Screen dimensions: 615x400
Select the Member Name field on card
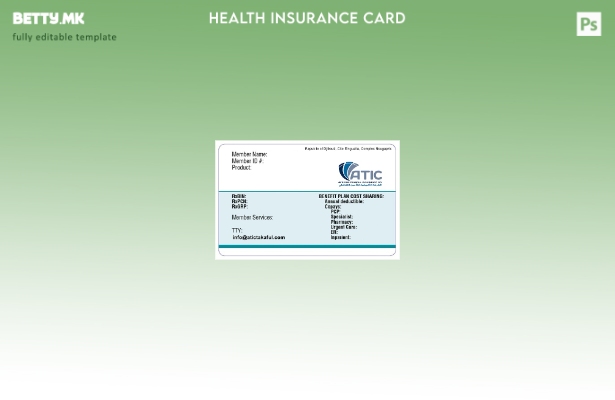click(x=249, y=154)
